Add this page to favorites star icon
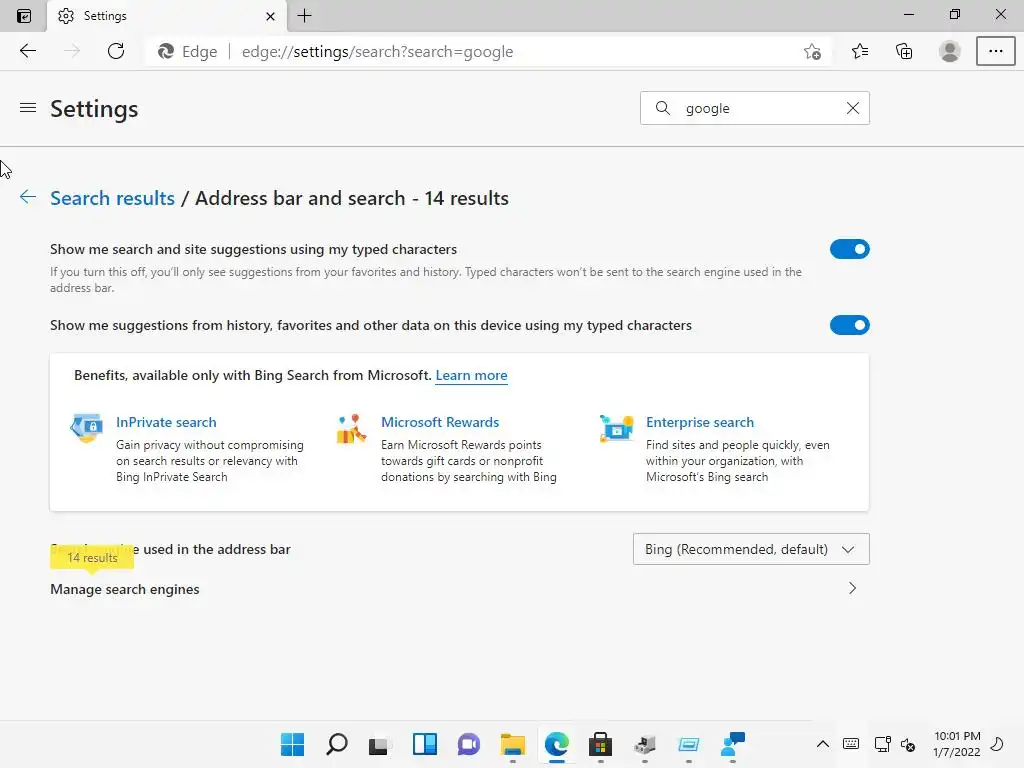Screen dimensions: 1024x768 click(x=812, y=52)
